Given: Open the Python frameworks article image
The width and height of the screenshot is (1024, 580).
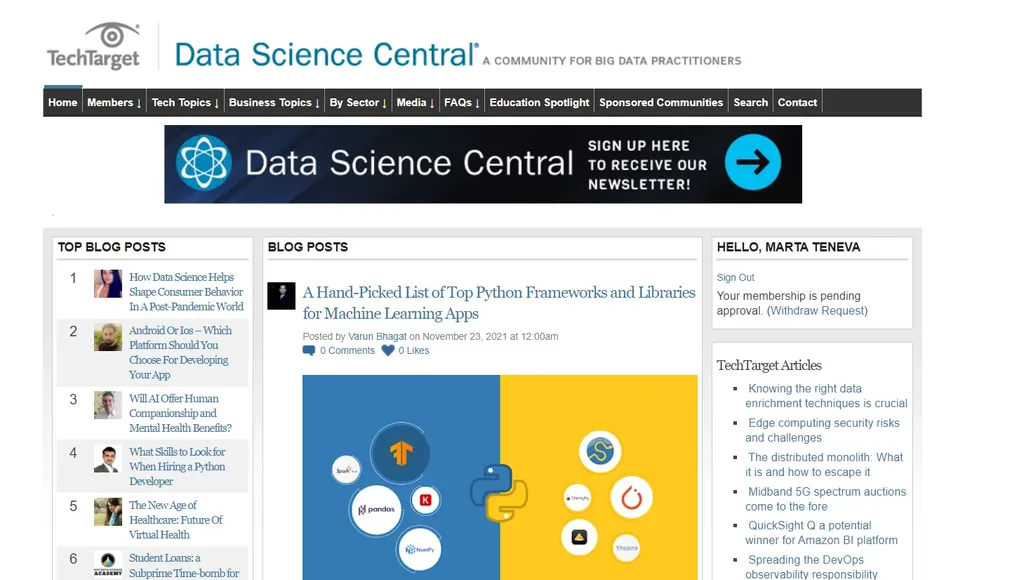Looking at the screenshot, I should click(x=500, y=477).
